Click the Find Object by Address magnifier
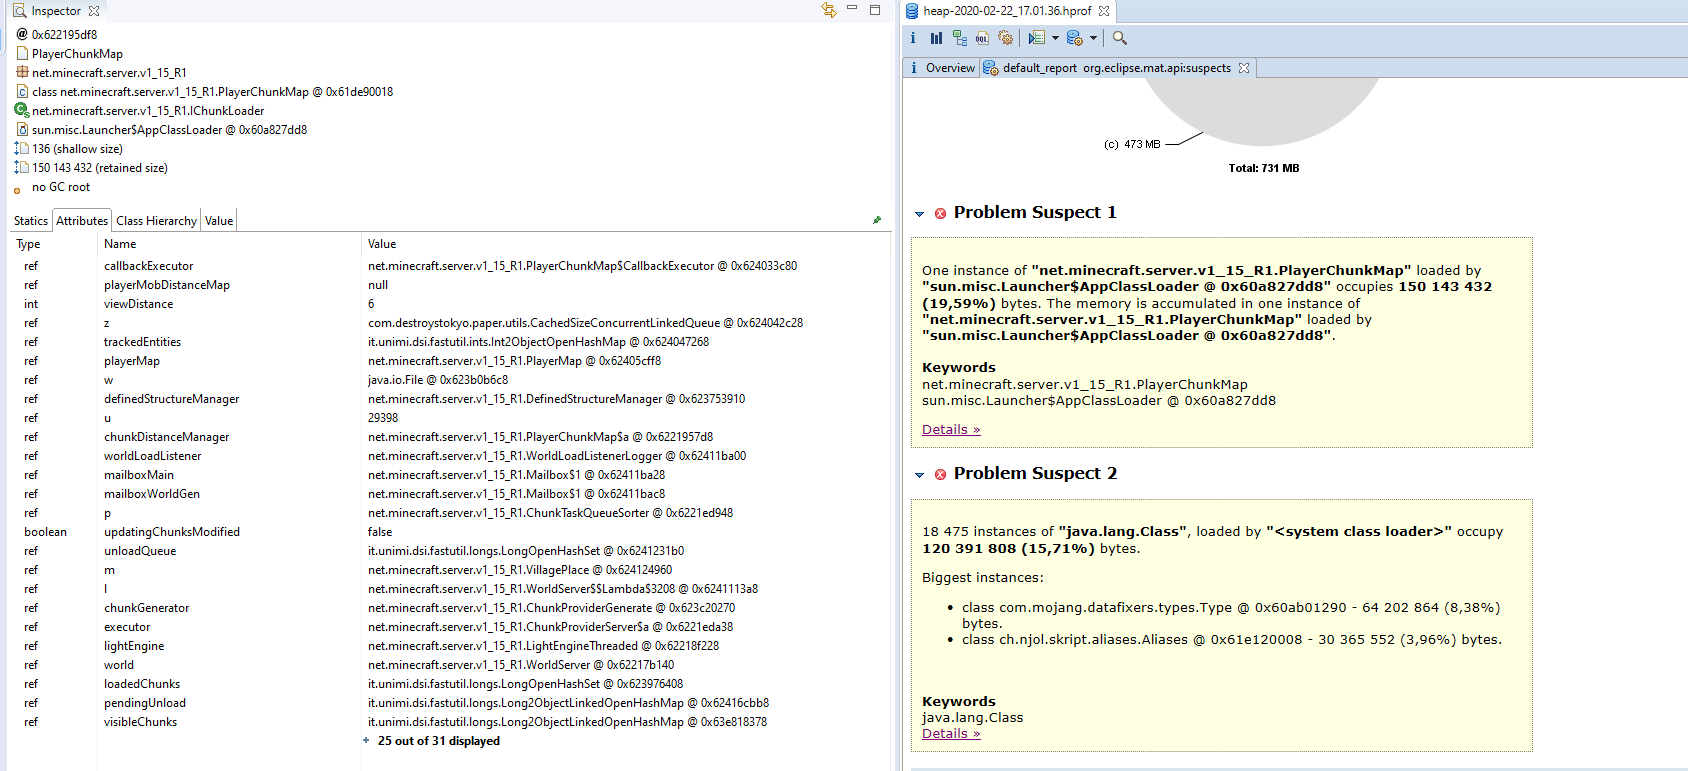Image resolution: width=1688 pixels, height=771 pixels. 1120,38
